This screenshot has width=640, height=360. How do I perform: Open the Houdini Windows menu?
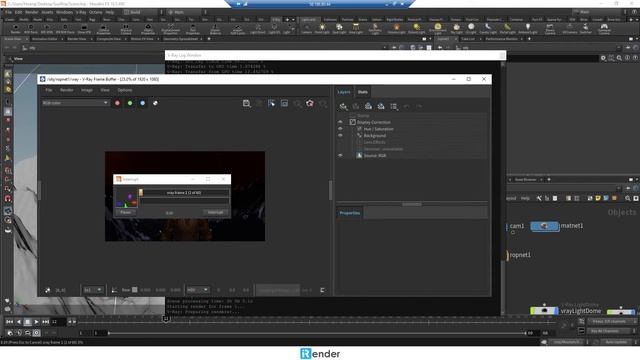(64, 12)
